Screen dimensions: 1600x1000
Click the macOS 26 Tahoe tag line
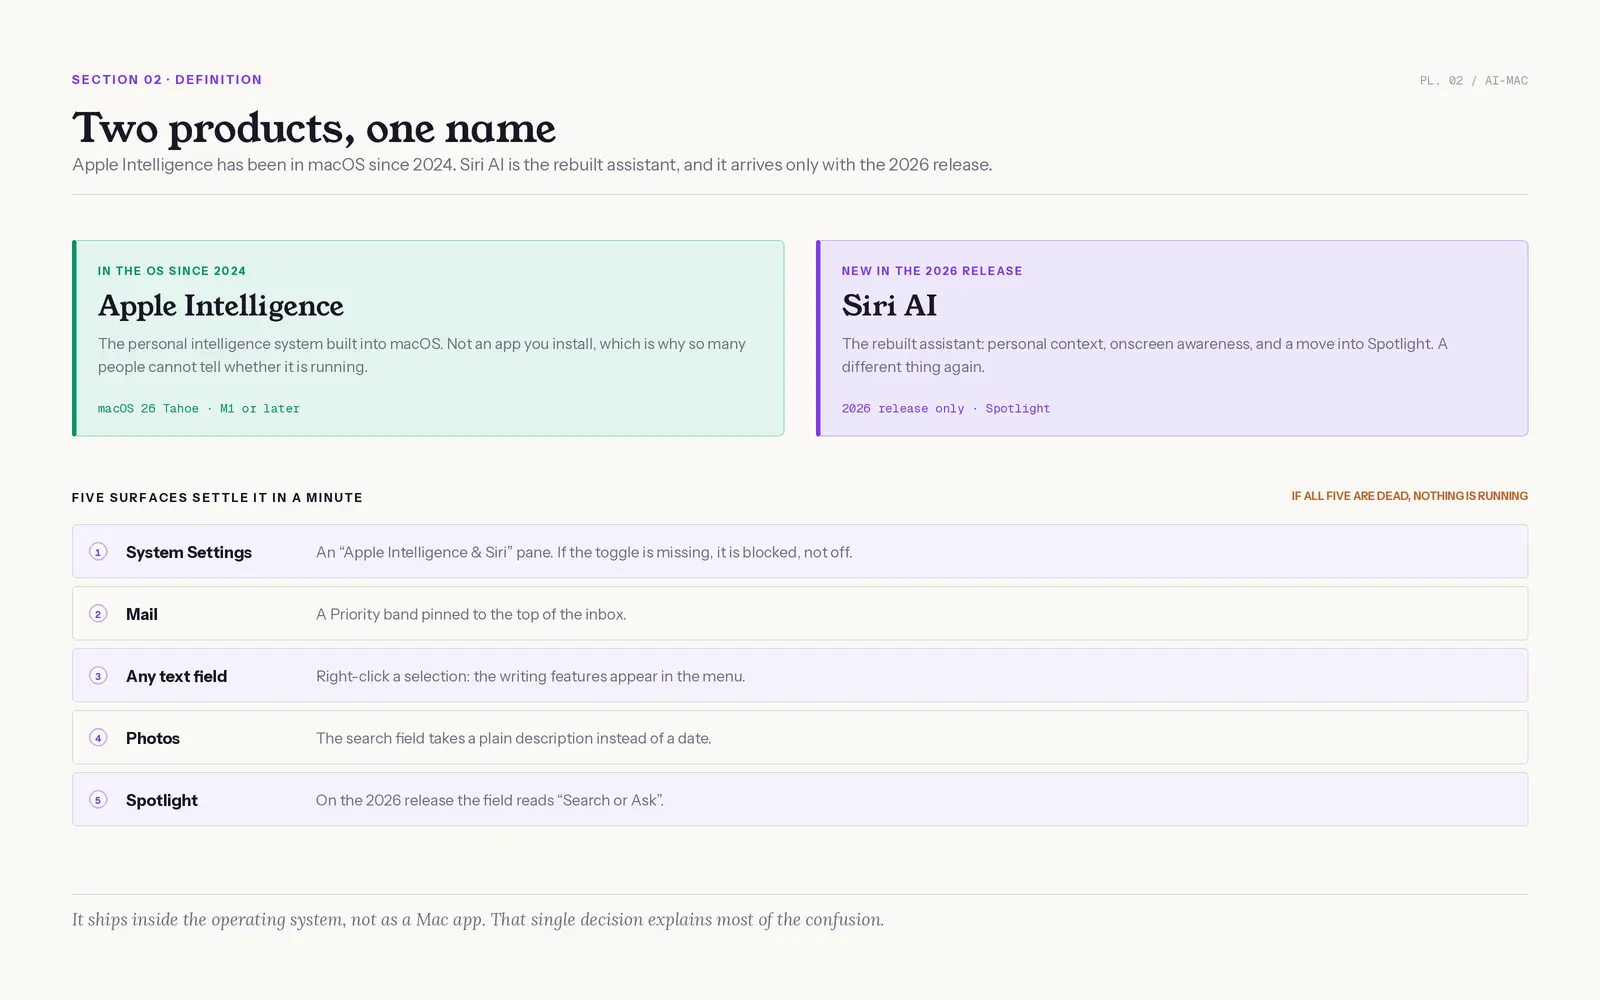[x=199, y=408]
